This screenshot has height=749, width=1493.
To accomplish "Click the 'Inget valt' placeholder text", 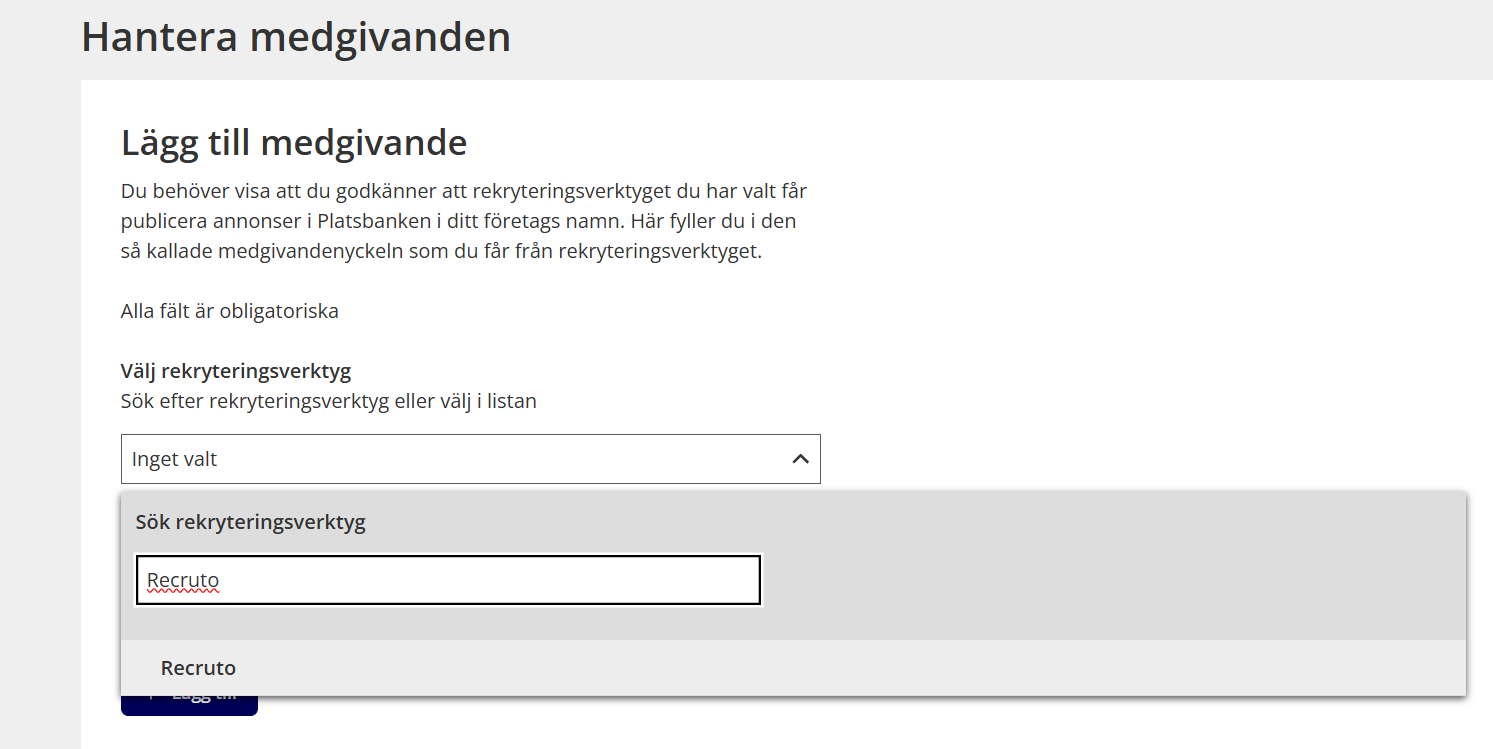I will click(175, 460).
